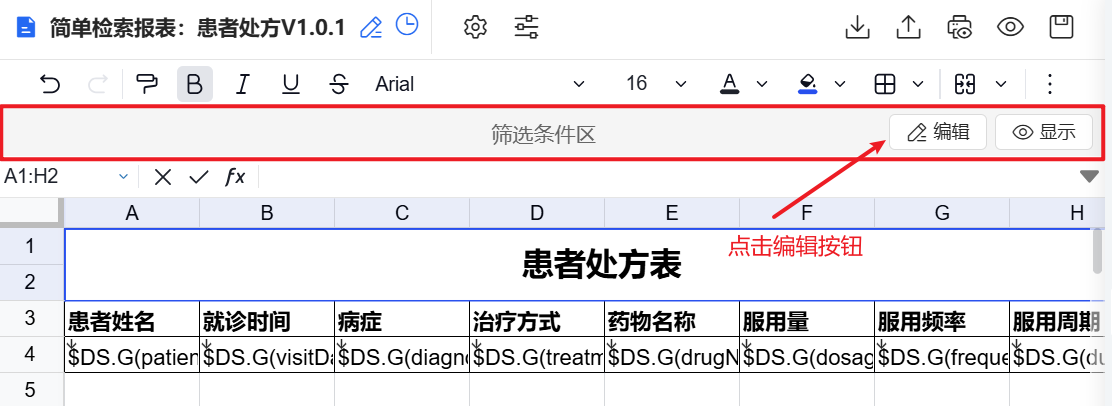This screenshot has height=406, width=1112.
Task: Click the report title 简单检索报表：患者处方V1.0.1
Action: [x=198, y=28]
